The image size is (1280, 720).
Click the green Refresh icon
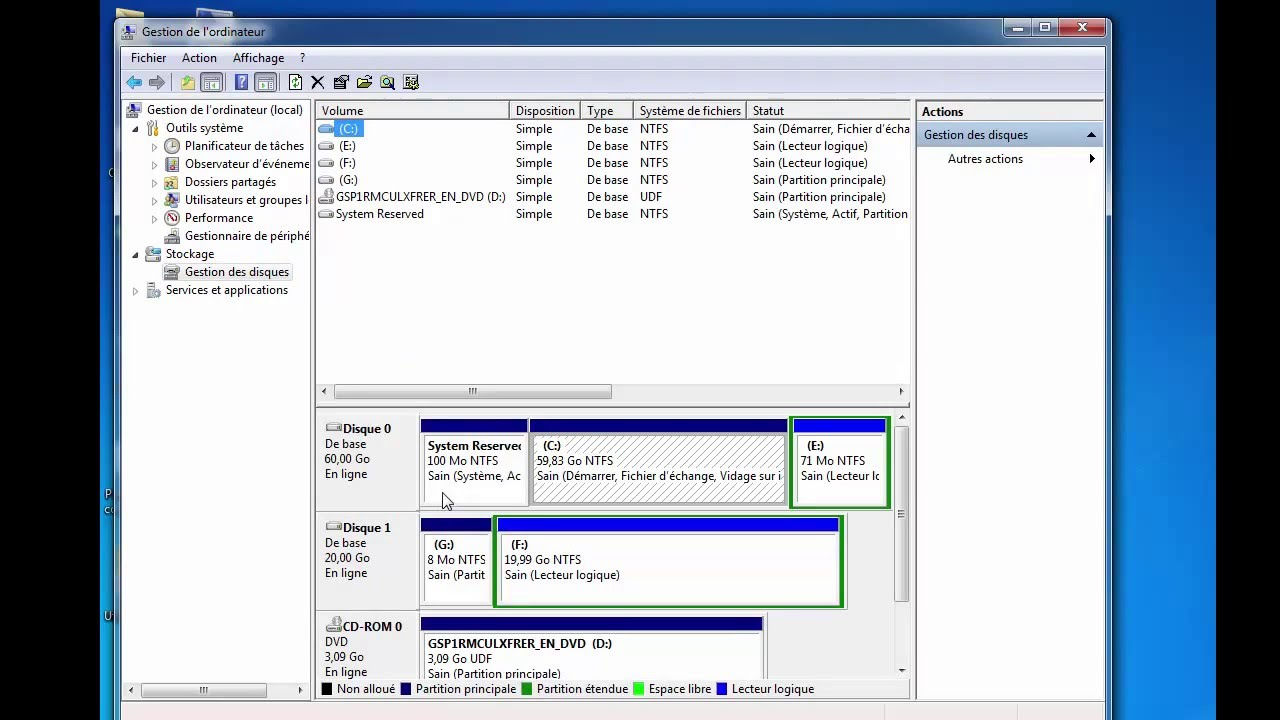295,82
